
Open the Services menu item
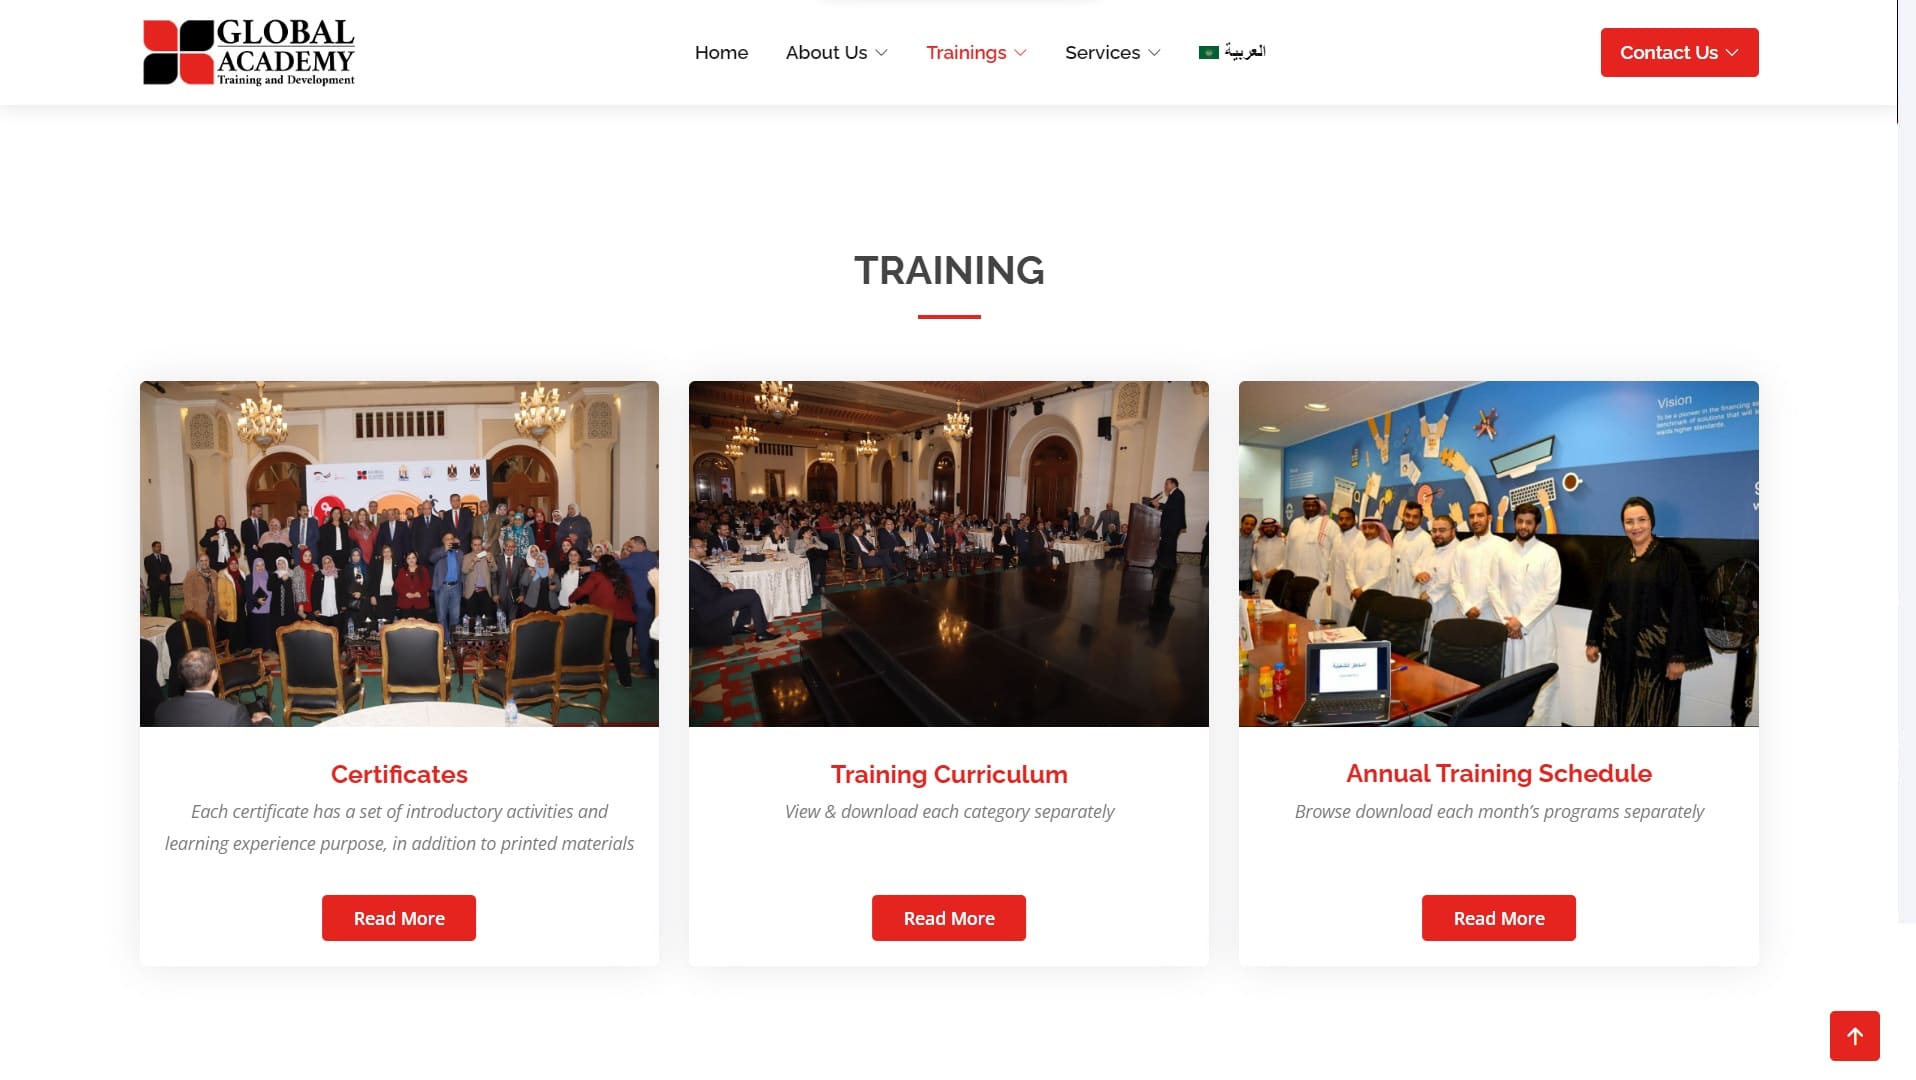tap(1102, 52)
